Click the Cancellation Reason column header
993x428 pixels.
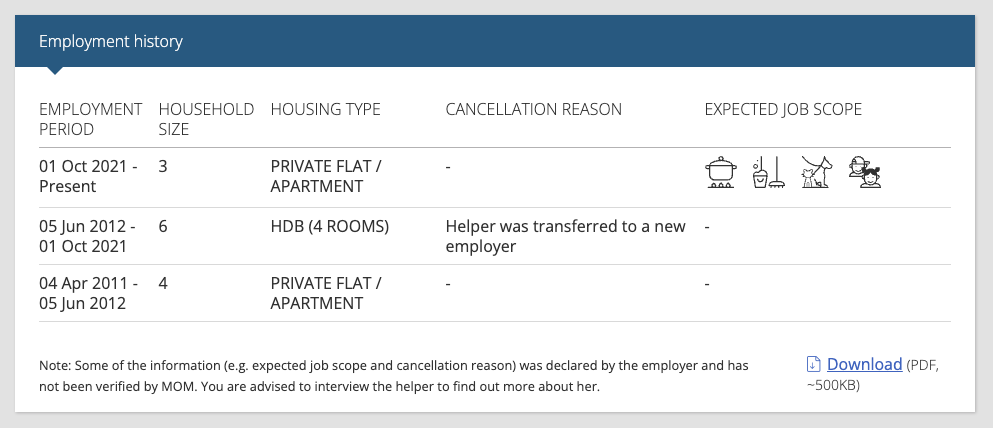point(533,109)
